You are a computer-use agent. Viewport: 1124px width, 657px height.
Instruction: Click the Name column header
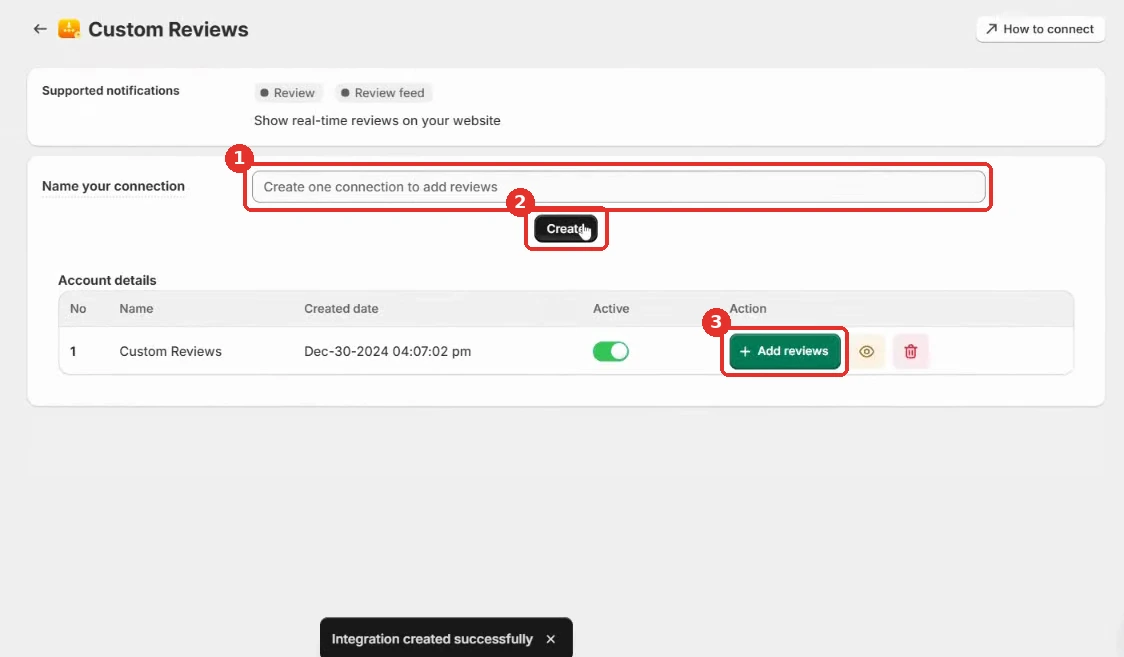pyautogui.click(x=136, y=309)
